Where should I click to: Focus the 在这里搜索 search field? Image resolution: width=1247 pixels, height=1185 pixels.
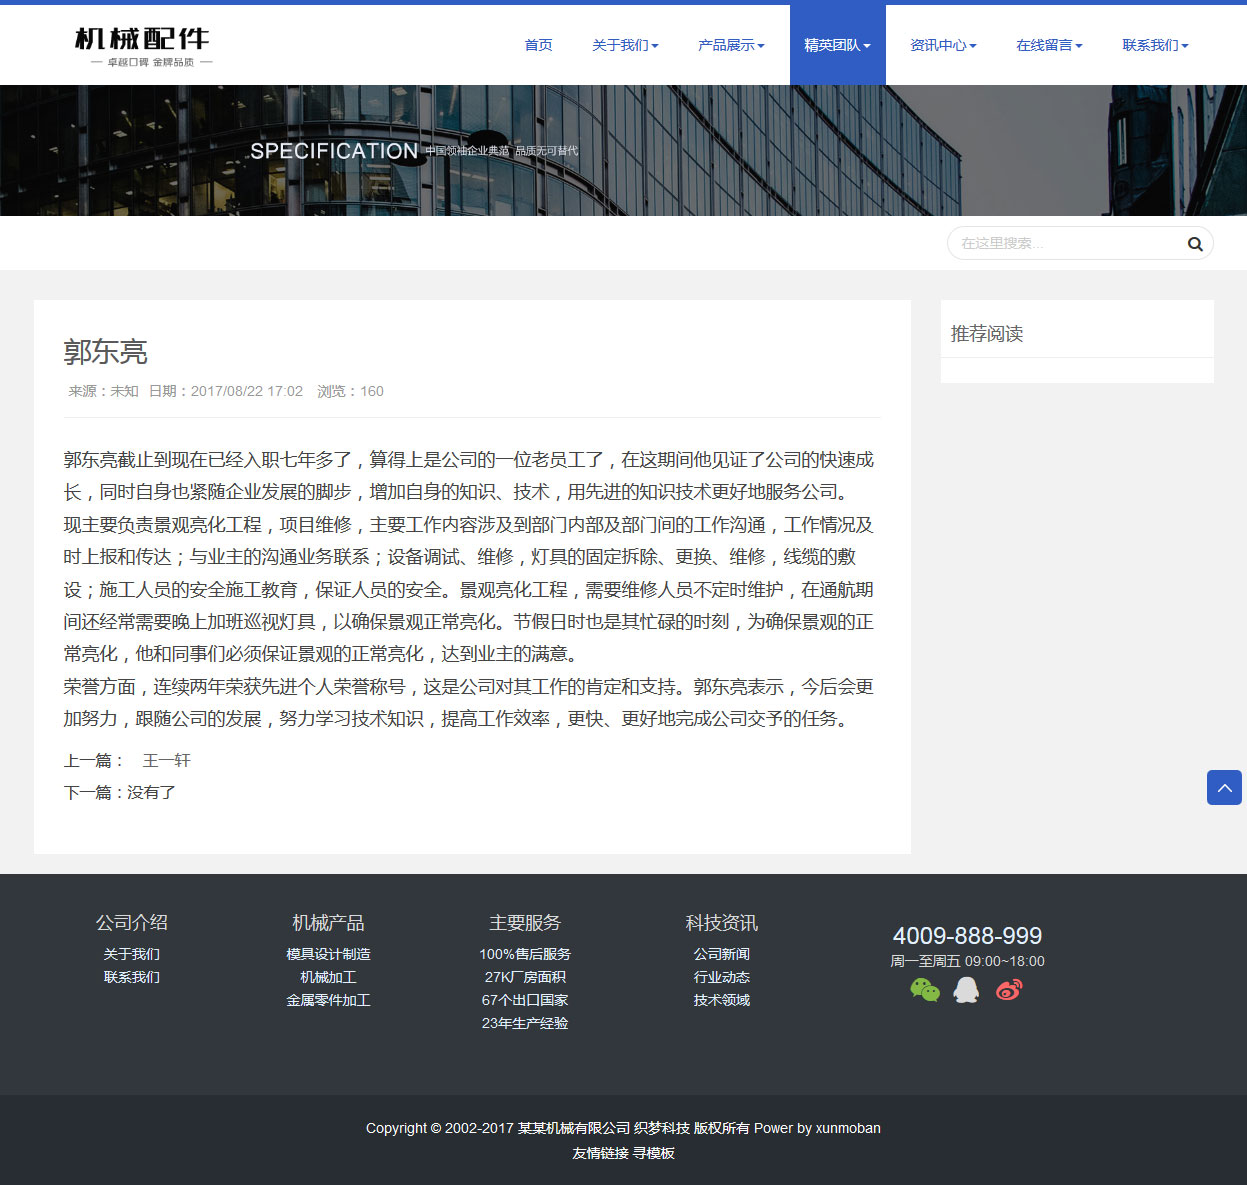1065,243
